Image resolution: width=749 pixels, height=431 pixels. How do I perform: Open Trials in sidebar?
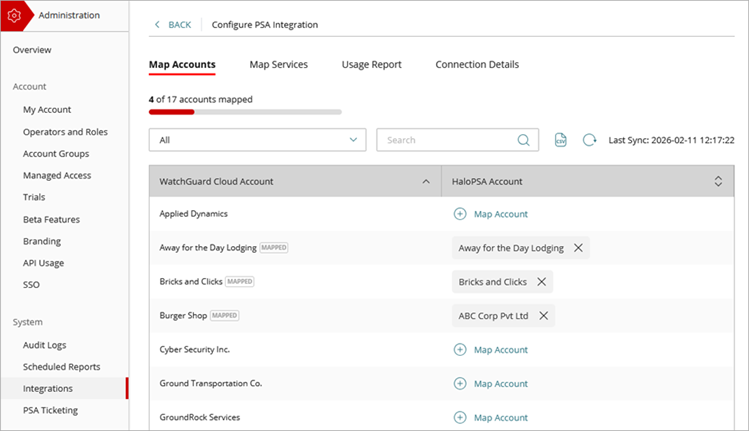pos(34,197)
